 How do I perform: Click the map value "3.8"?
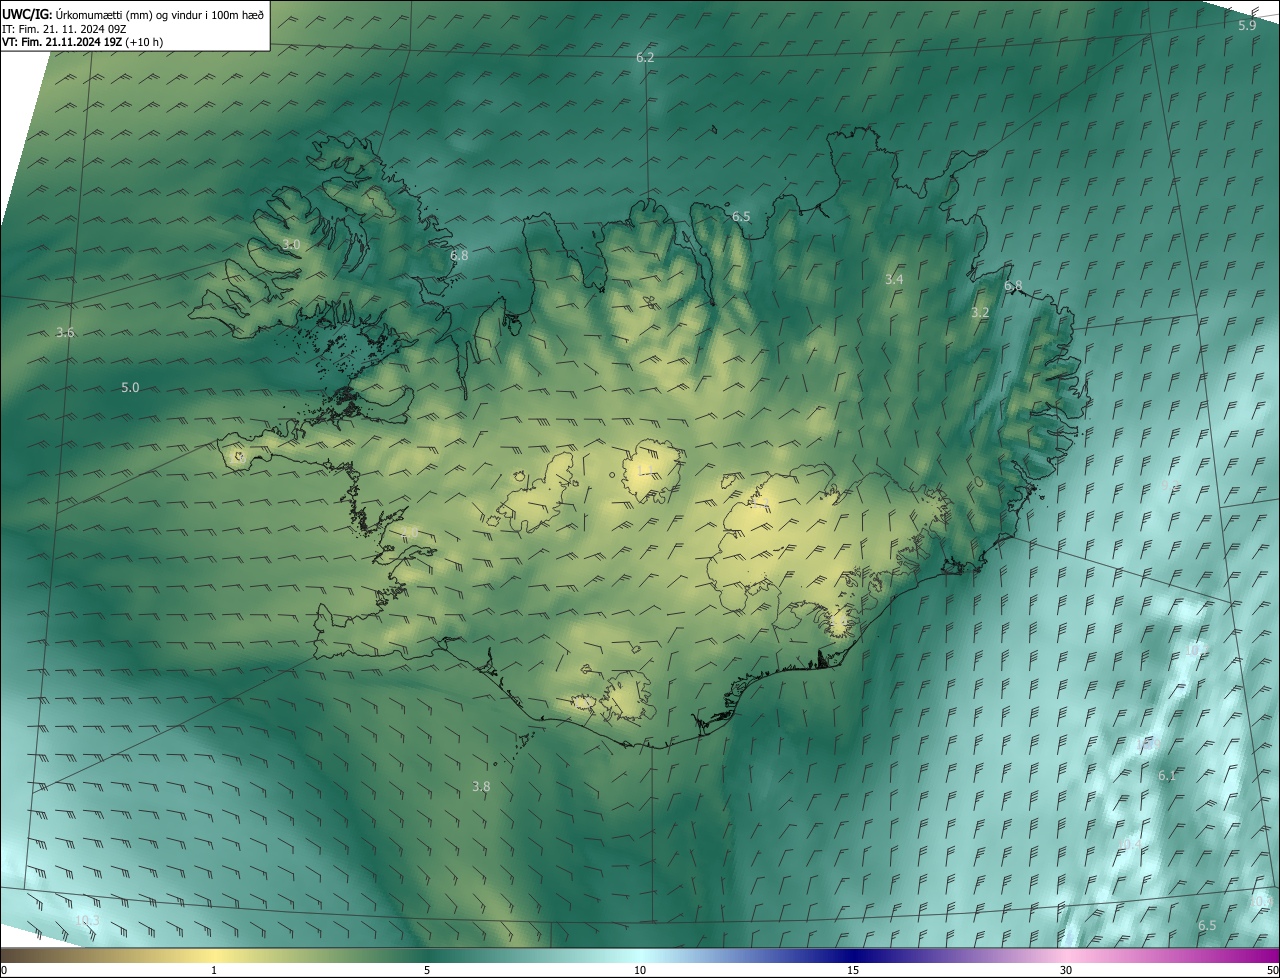pos(481,786)
